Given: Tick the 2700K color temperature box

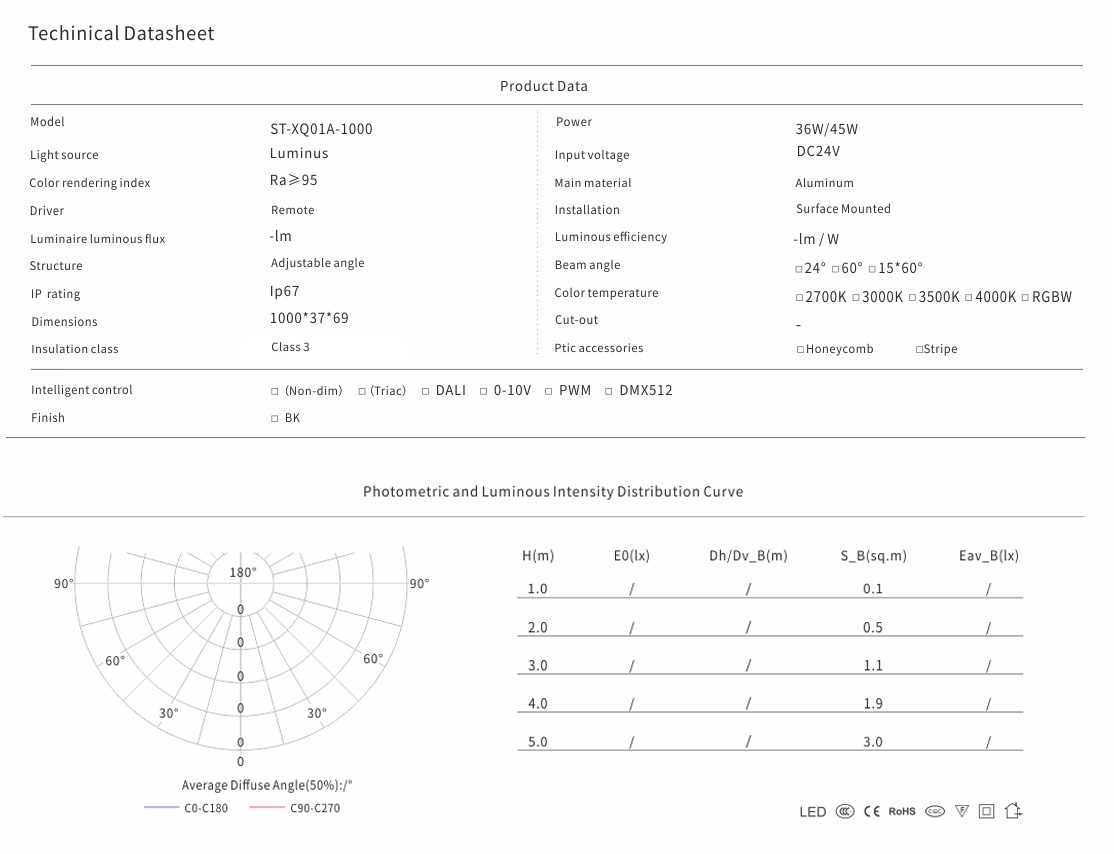Looking at the screenshot, I should tap(799, 298).
